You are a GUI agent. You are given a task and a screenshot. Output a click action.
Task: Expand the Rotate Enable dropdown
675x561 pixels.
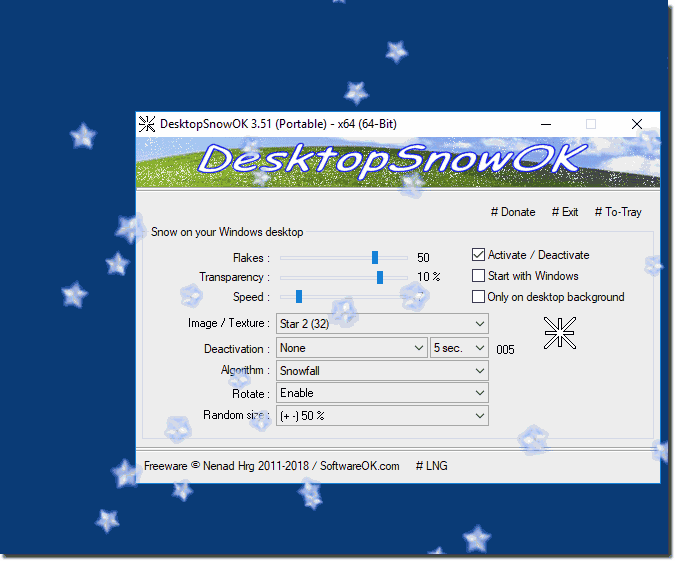[382, 393]
